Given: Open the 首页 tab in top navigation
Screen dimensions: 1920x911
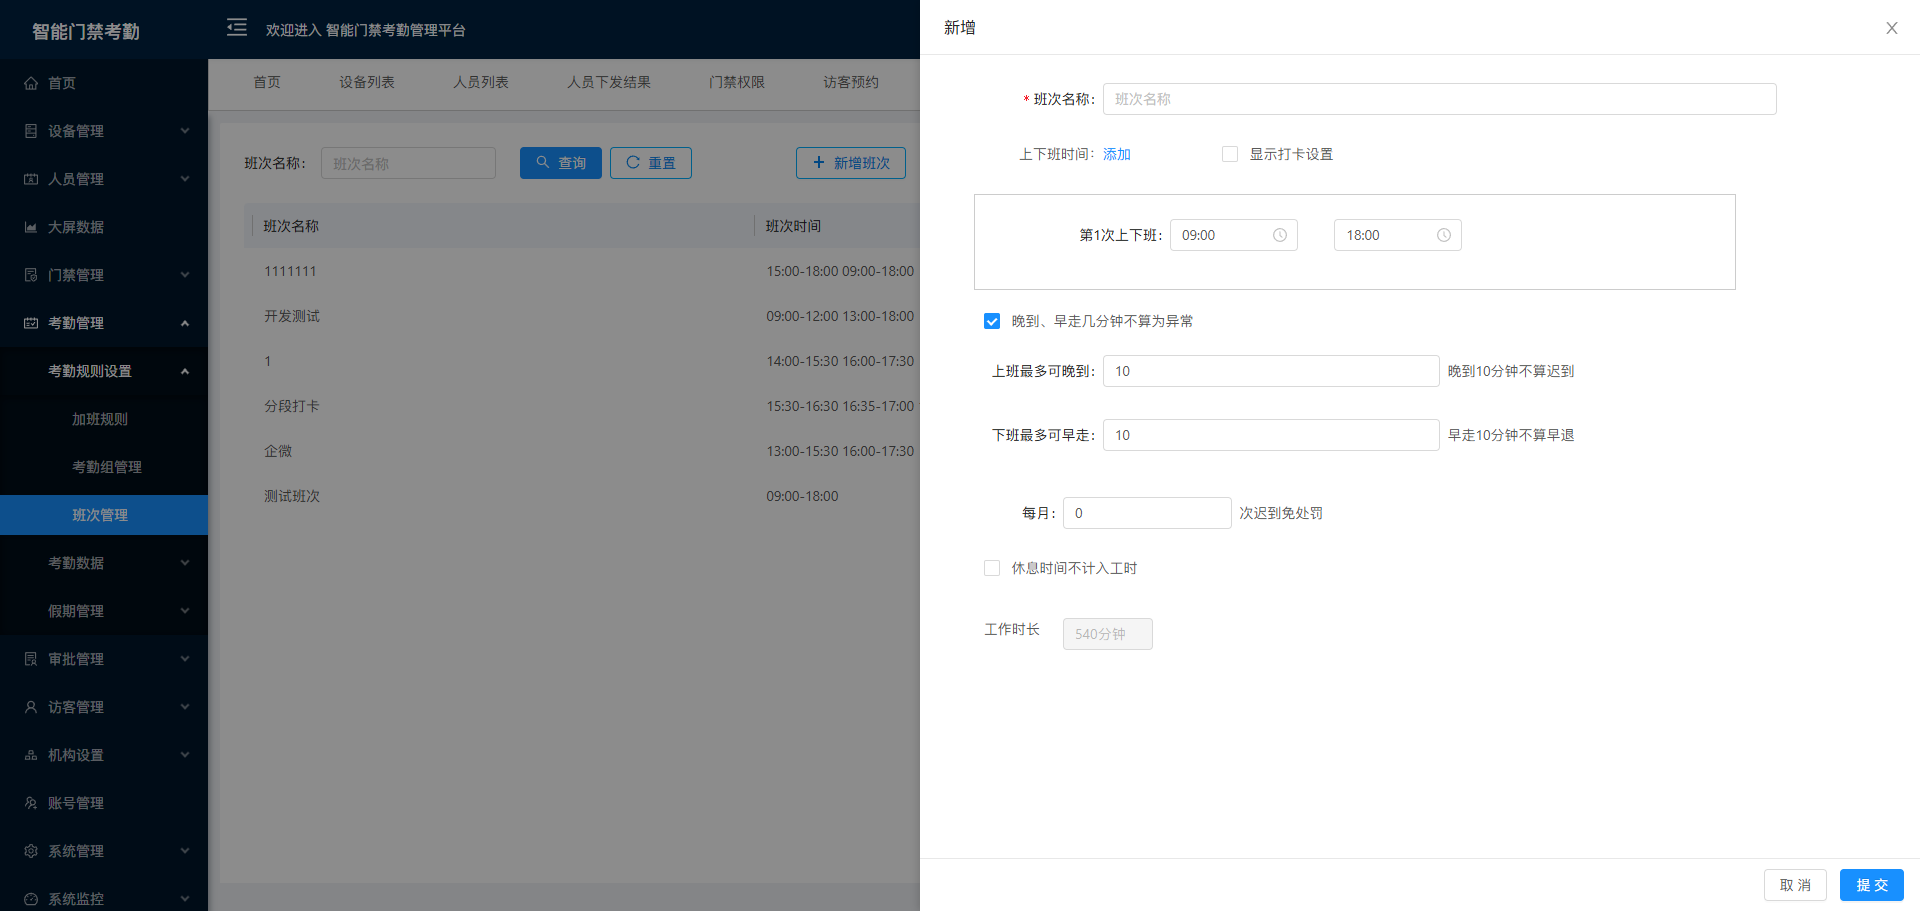Looking at the screenshot, I should pyautogui.click(x=267, y=82).
